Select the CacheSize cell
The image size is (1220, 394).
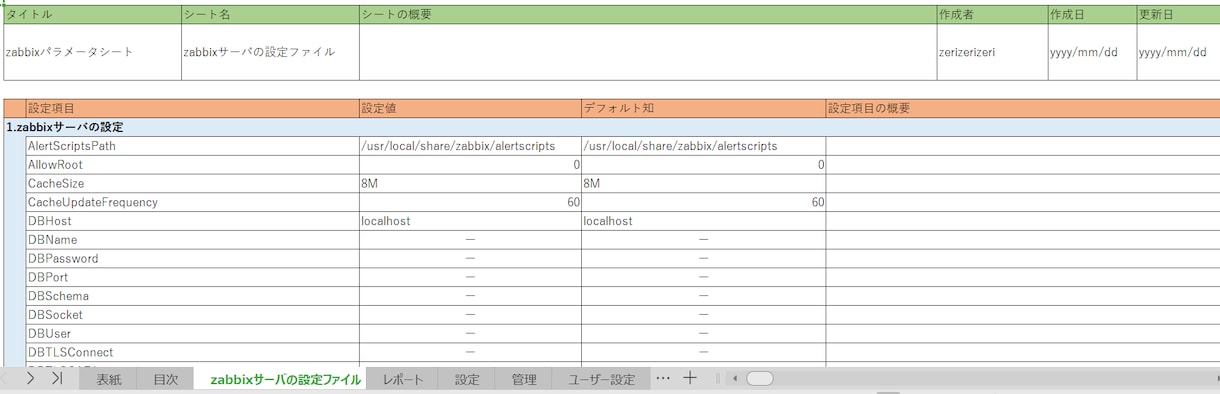point(192,184)
